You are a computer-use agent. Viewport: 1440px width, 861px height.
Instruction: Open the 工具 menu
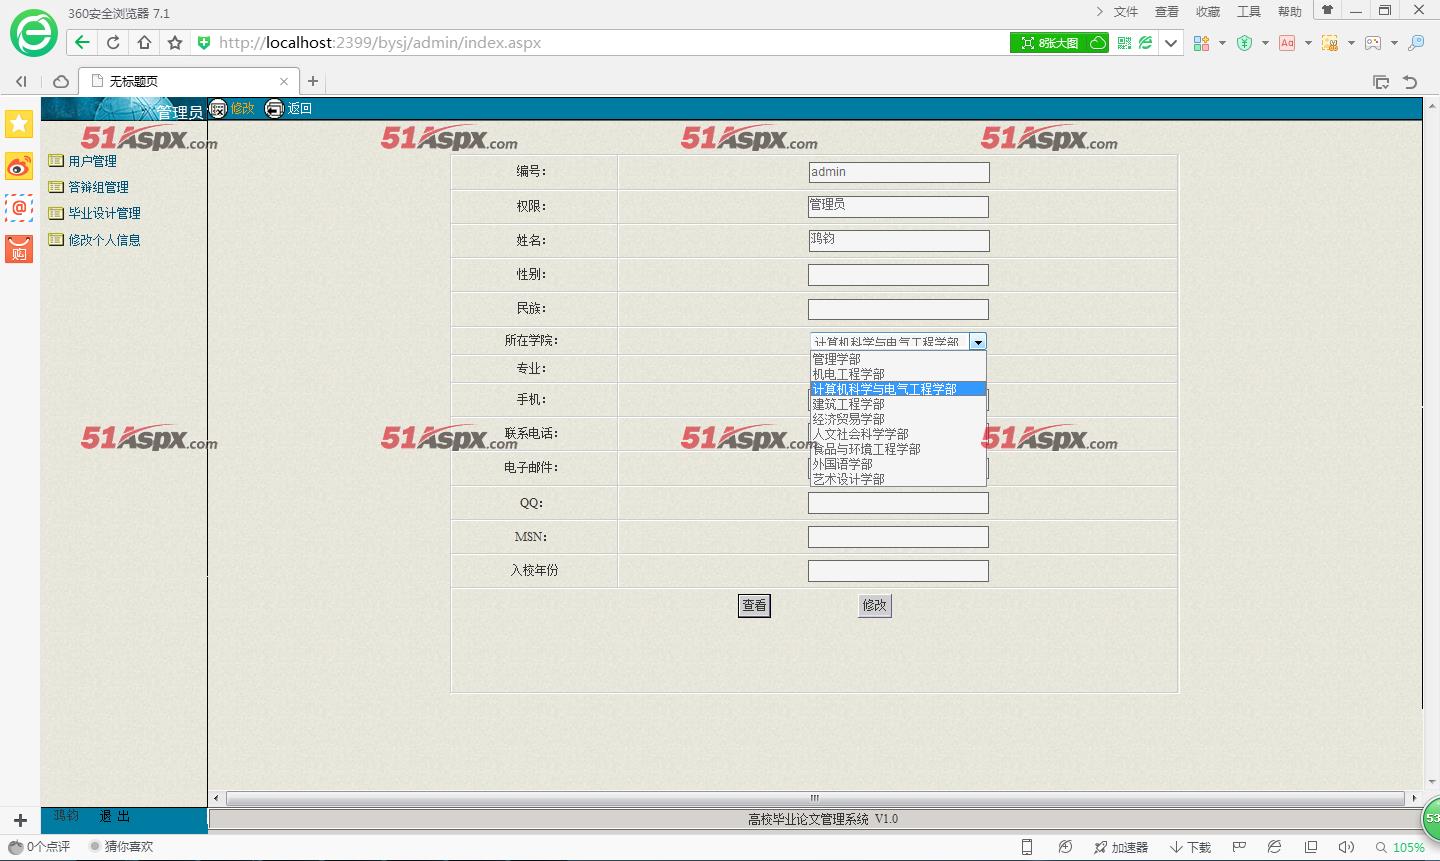1249,12
